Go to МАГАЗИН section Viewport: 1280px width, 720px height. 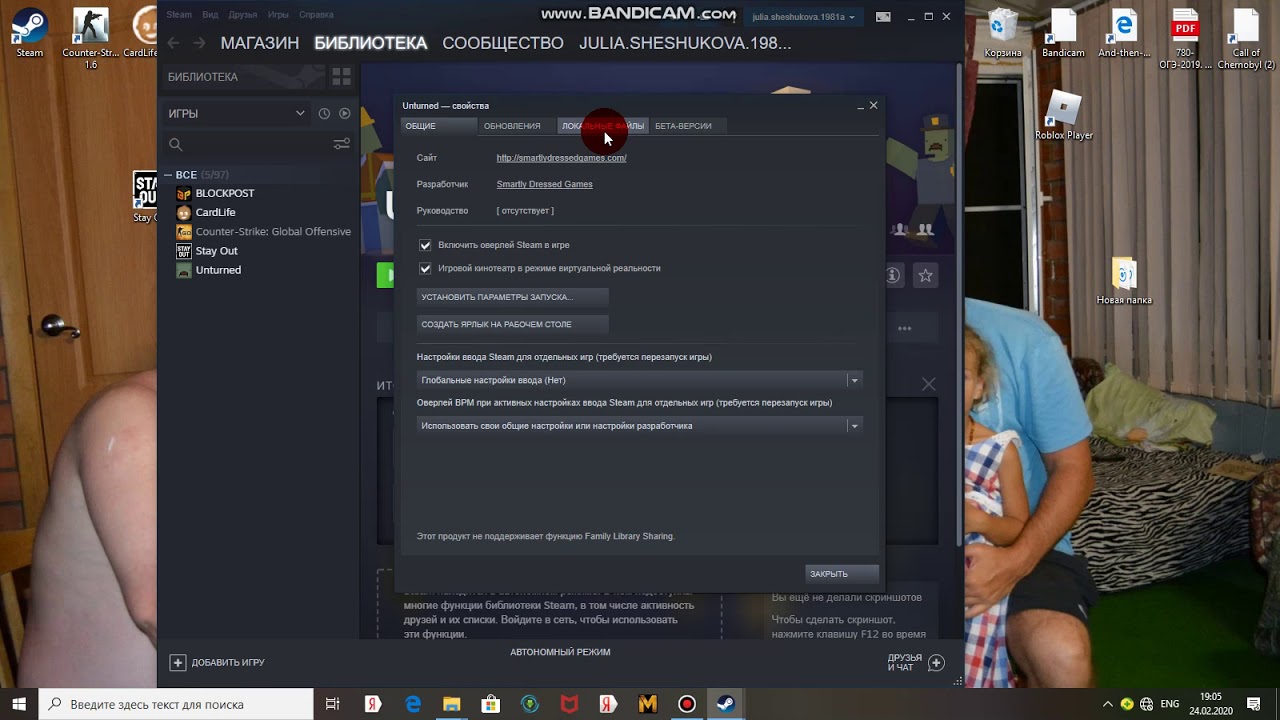point(260,43)
